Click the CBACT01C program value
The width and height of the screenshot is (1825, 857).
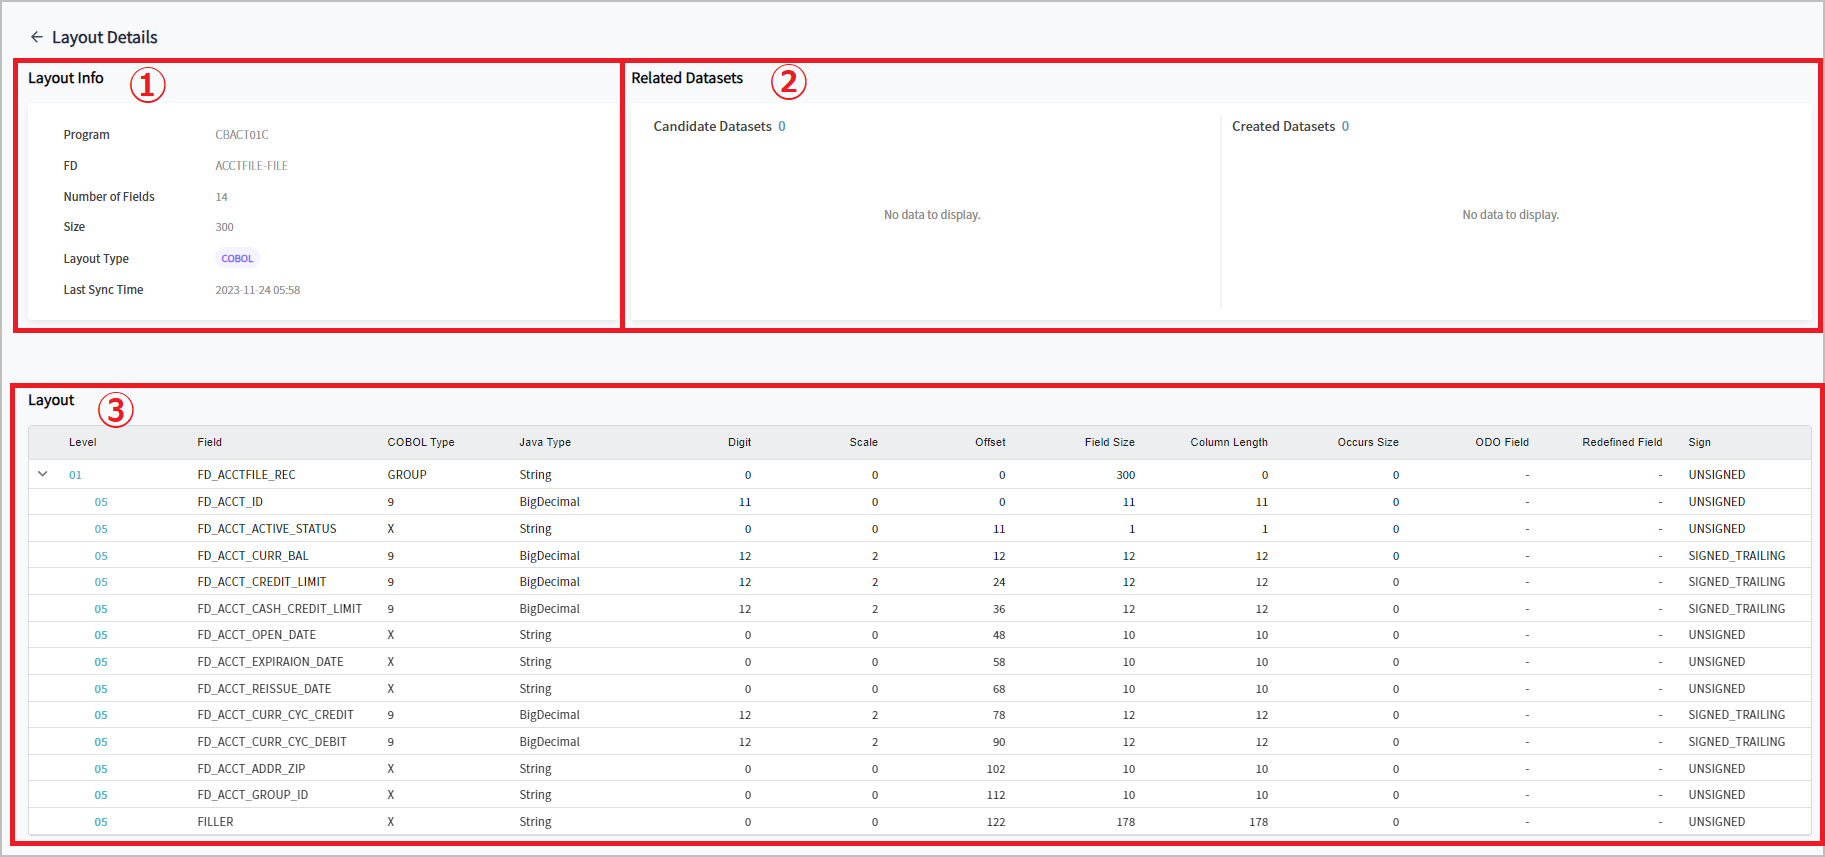pyautogui.click(x=242, y=135)
